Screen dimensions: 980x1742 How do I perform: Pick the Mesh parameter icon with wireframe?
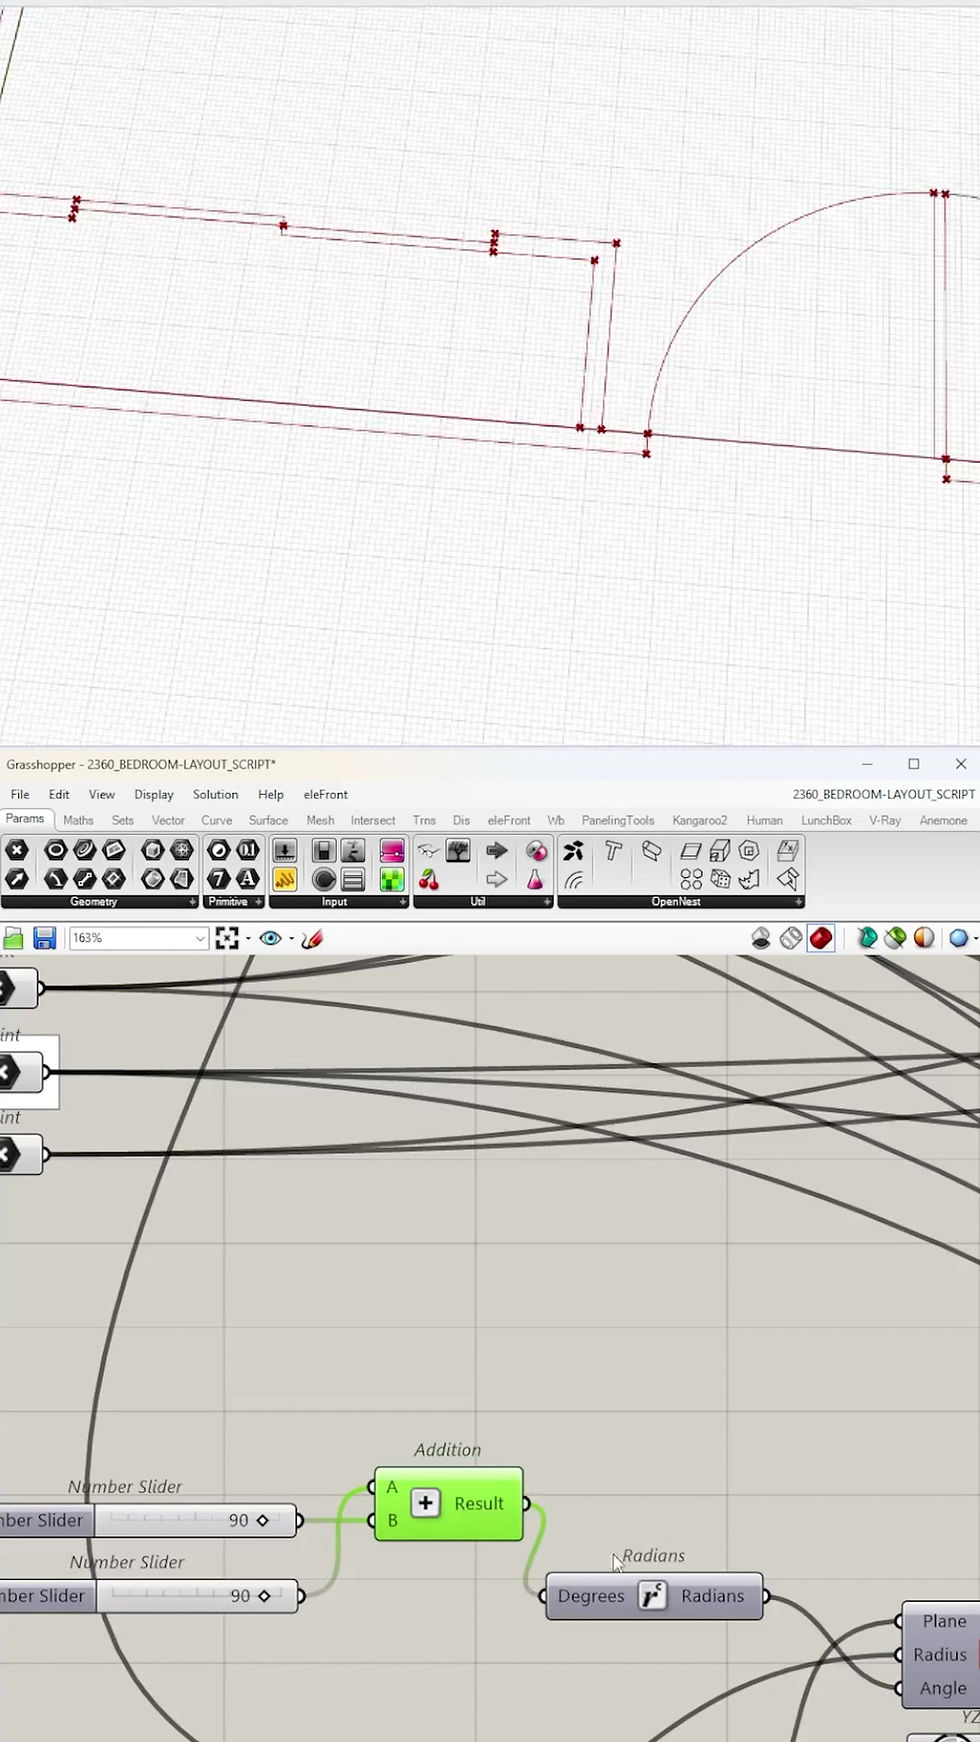coord(182,850)
